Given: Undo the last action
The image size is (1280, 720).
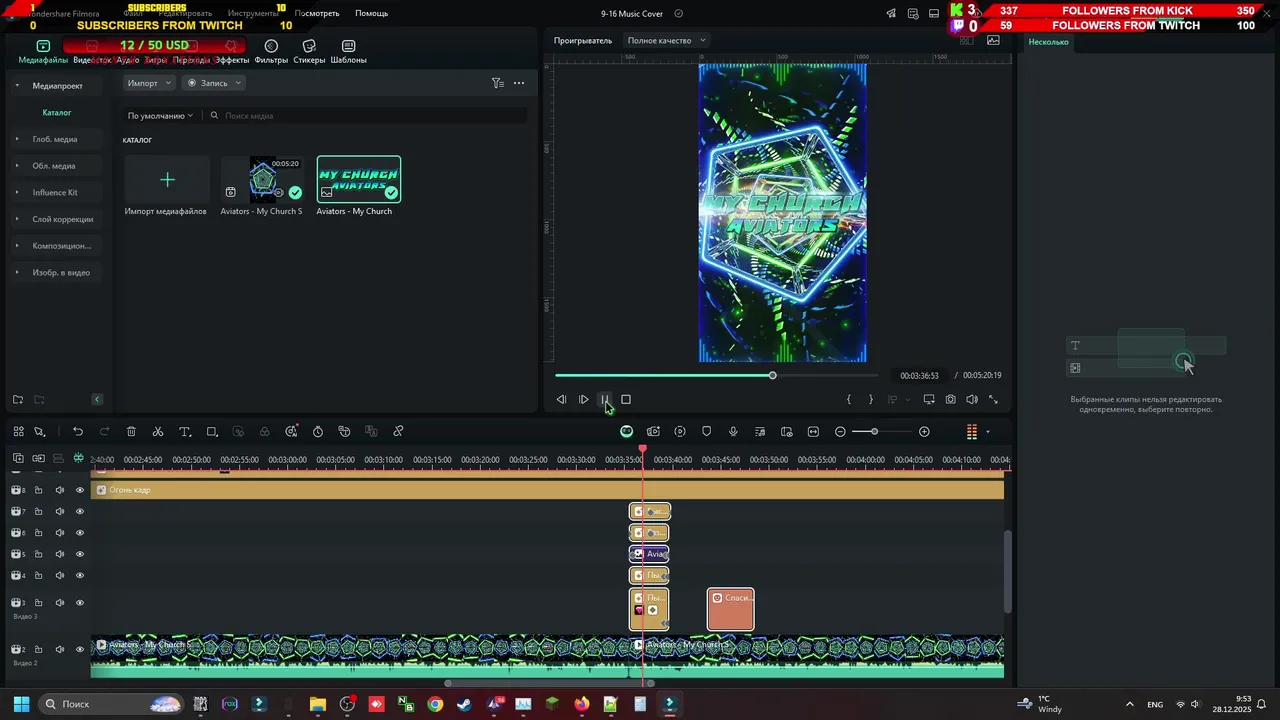Looking at the screenshot, I should [78, 432].
